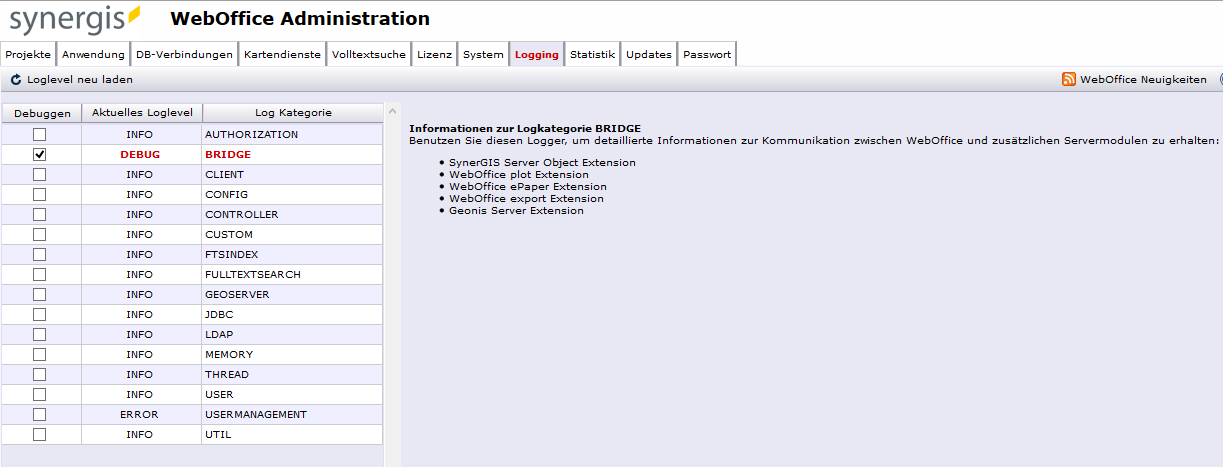Select the LDAP log category
The image size is (1223, 467).
click(x=219, y=334)
